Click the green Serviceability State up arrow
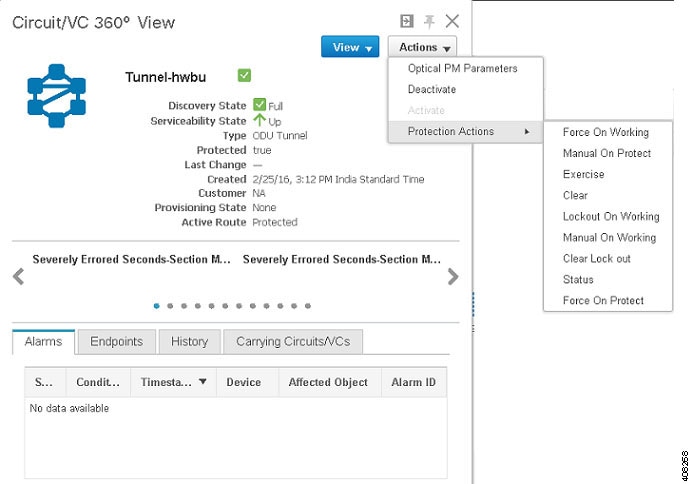The height and width of the screenshot is (484, 691). (260, 120)
